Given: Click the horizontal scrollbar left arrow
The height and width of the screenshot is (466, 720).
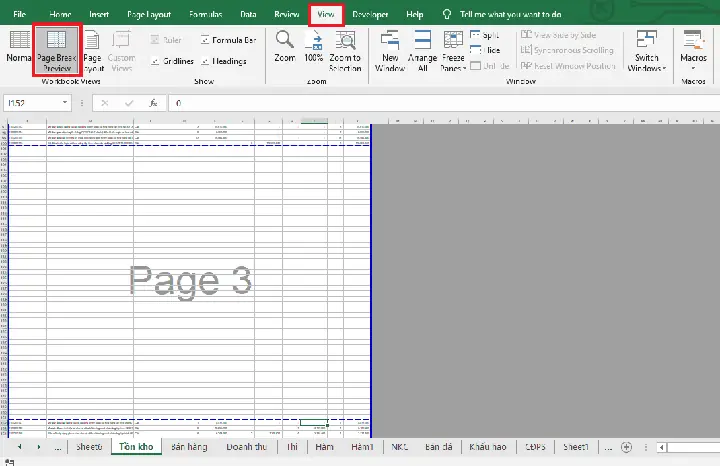Looking at the screenshot, I should 662,447.
